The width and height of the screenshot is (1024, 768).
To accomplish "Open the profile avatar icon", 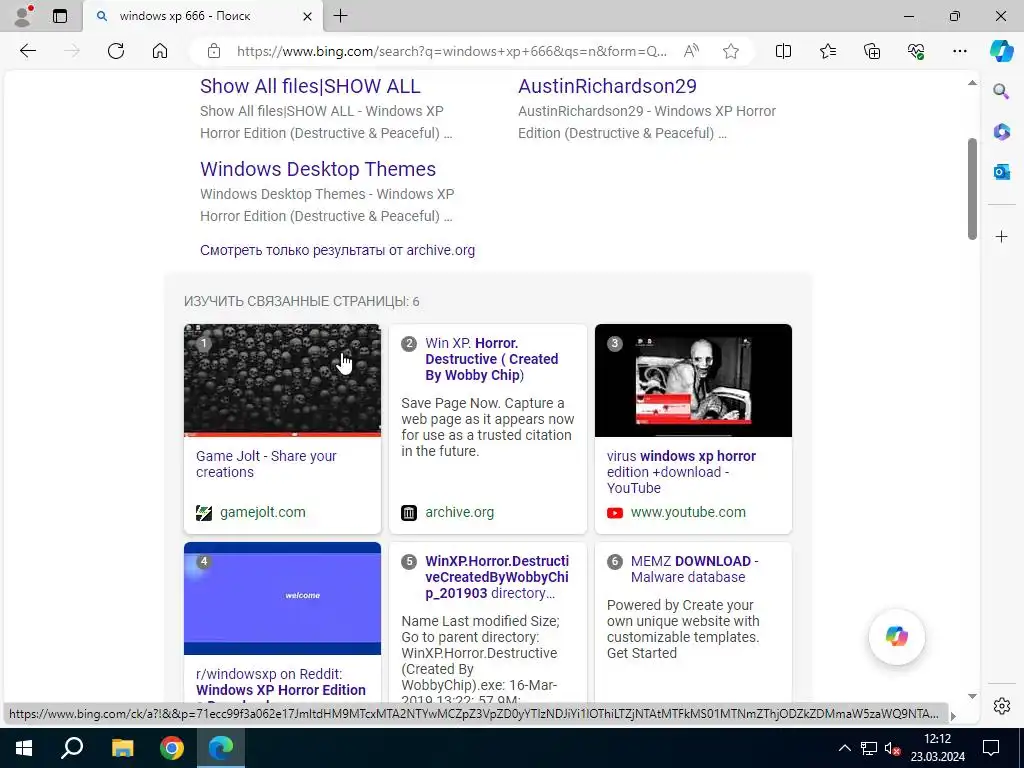I will (23, 16).
